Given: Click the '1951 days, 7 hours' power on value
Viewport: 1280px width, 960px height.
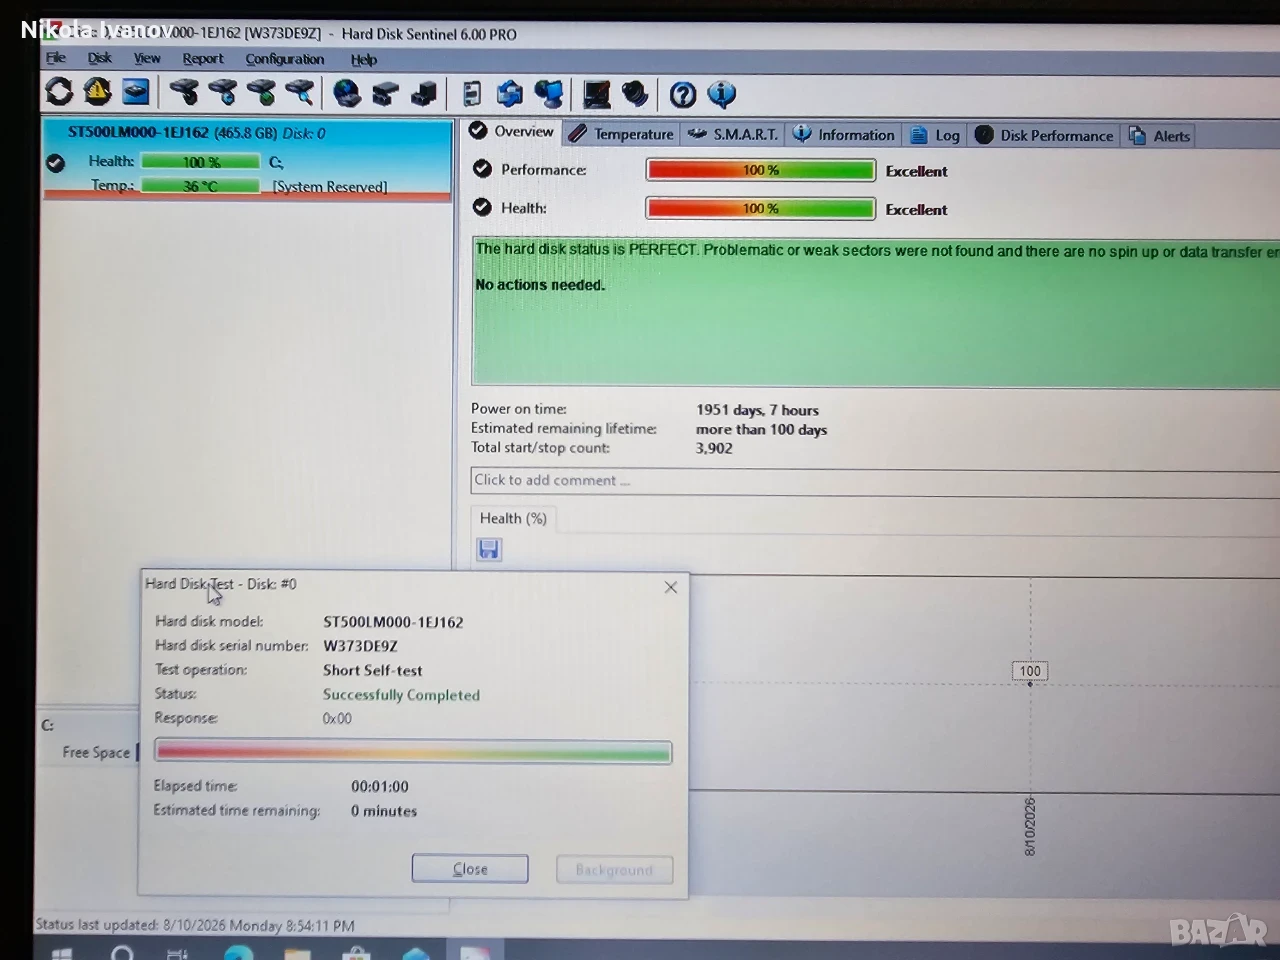Looking at the screenshot, I should click(757, 410).
